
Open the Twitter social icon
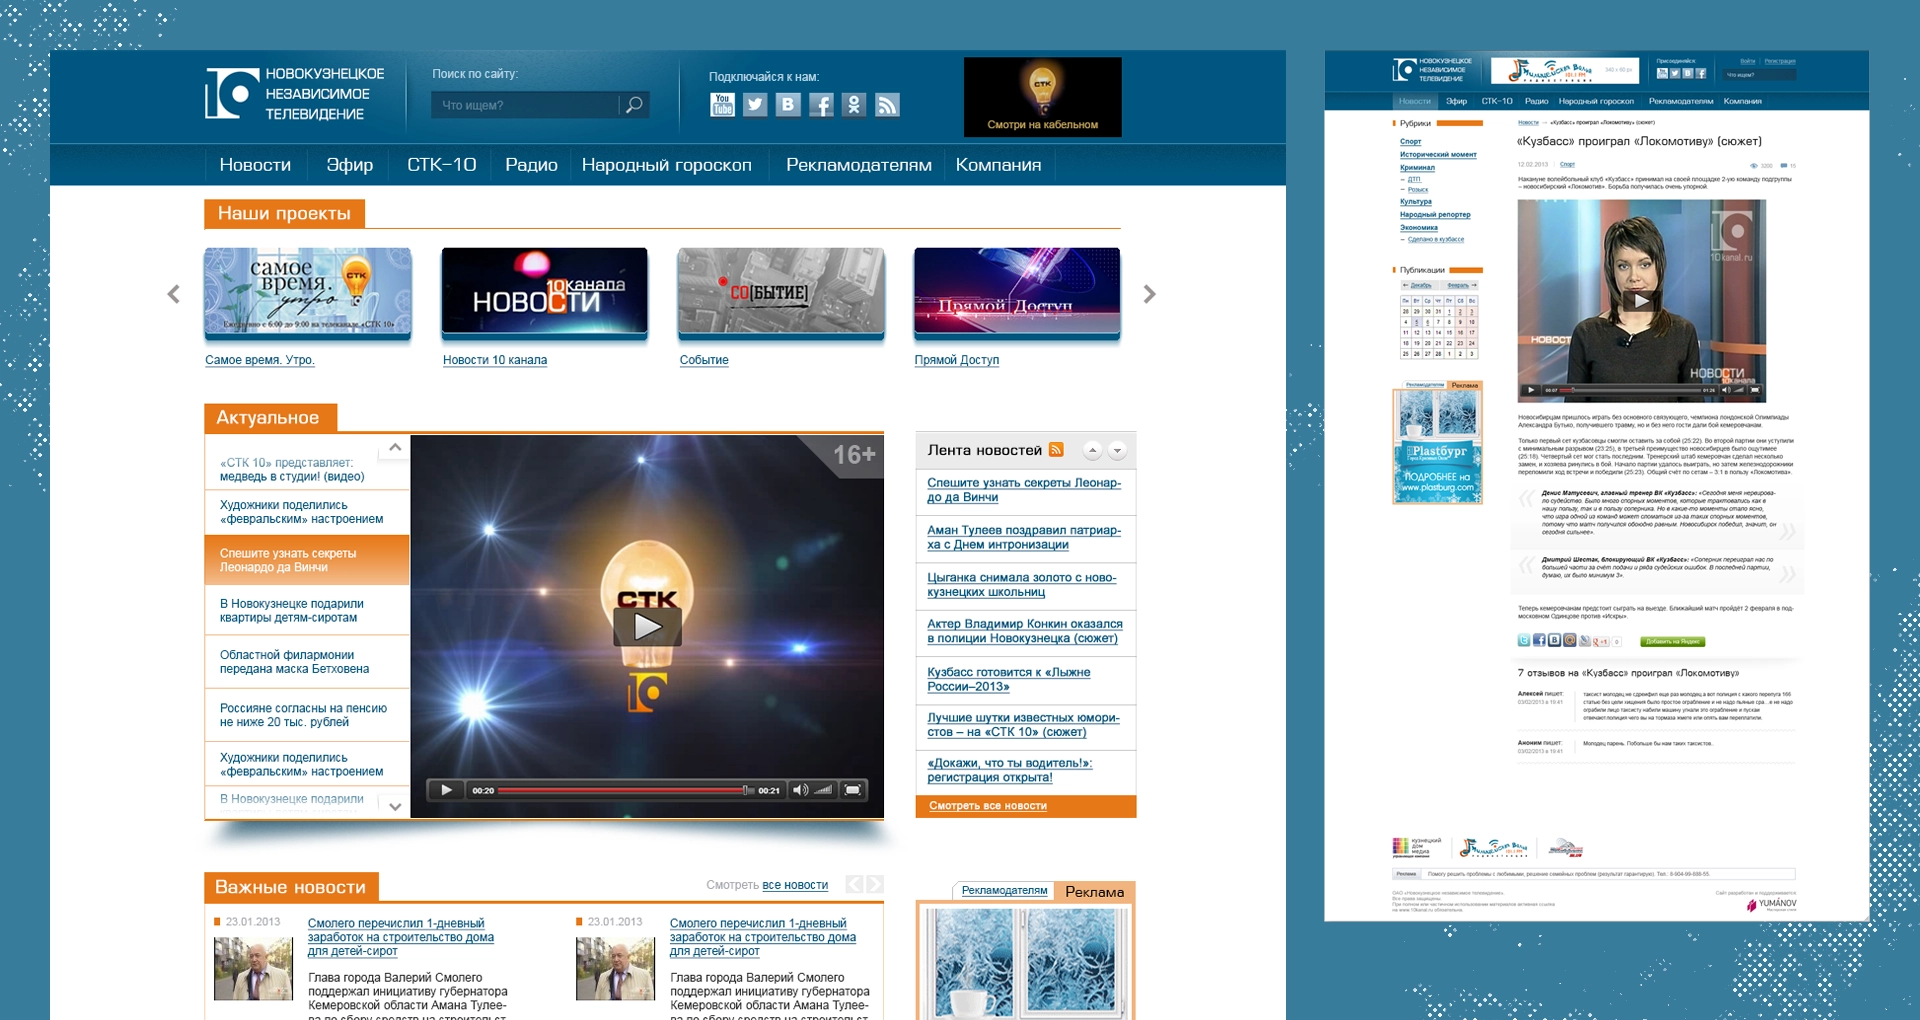tap(755, 105)
